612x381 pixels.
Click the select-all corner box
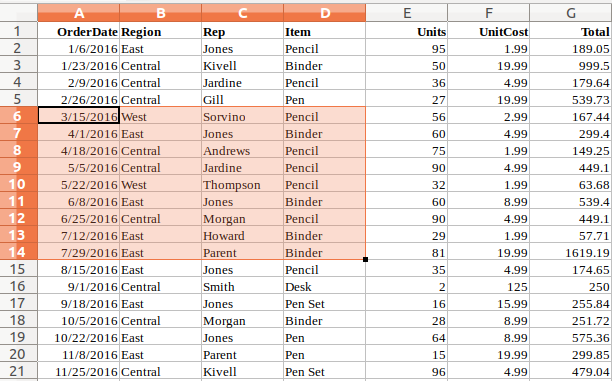[x=18, y=13]
